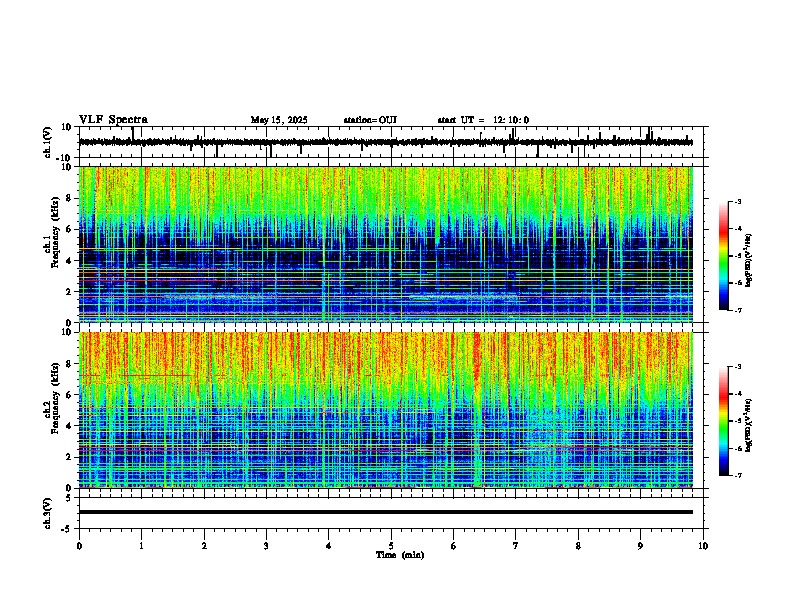Click the flat ch.3 voltage trace line
The width and height of the screenshot is (792, 612).
pos(385,512)
